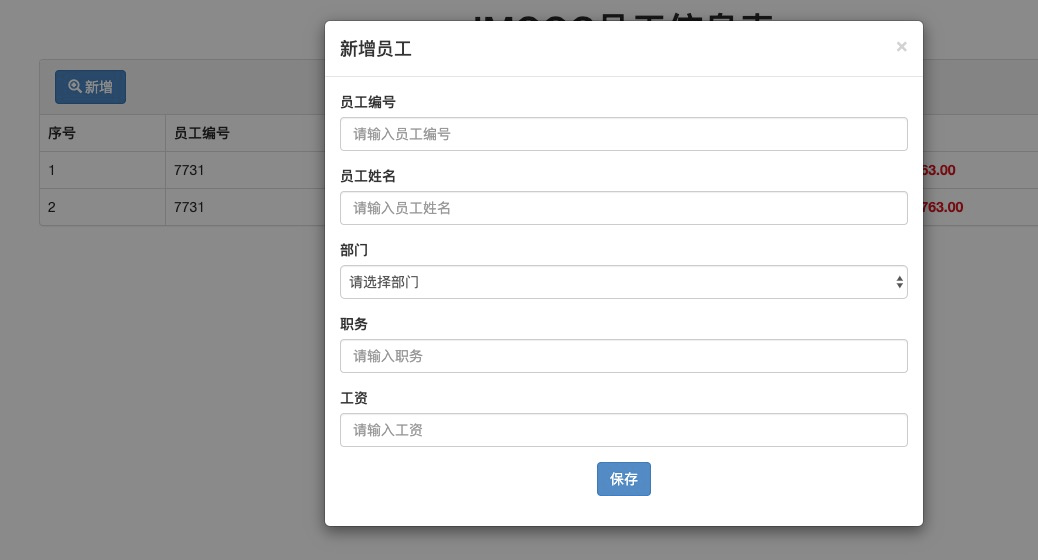The height and width of the screenshot is (560, 1038).
Task: Click the 员工编号 table column header
Action: 201,133
